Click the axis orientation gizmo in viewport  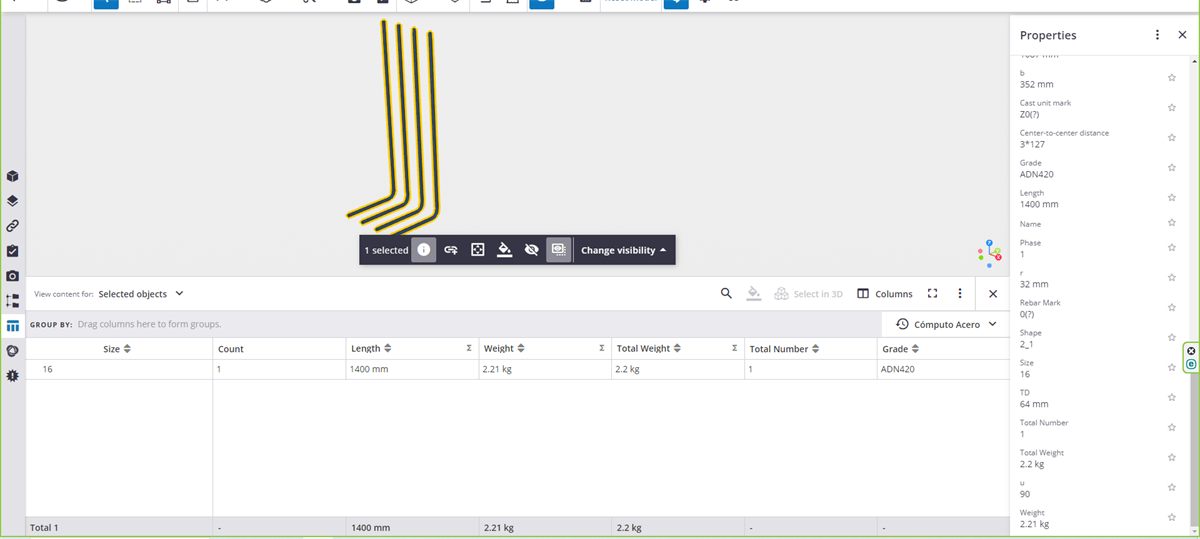pyautogui.click(x=989, y=254)
